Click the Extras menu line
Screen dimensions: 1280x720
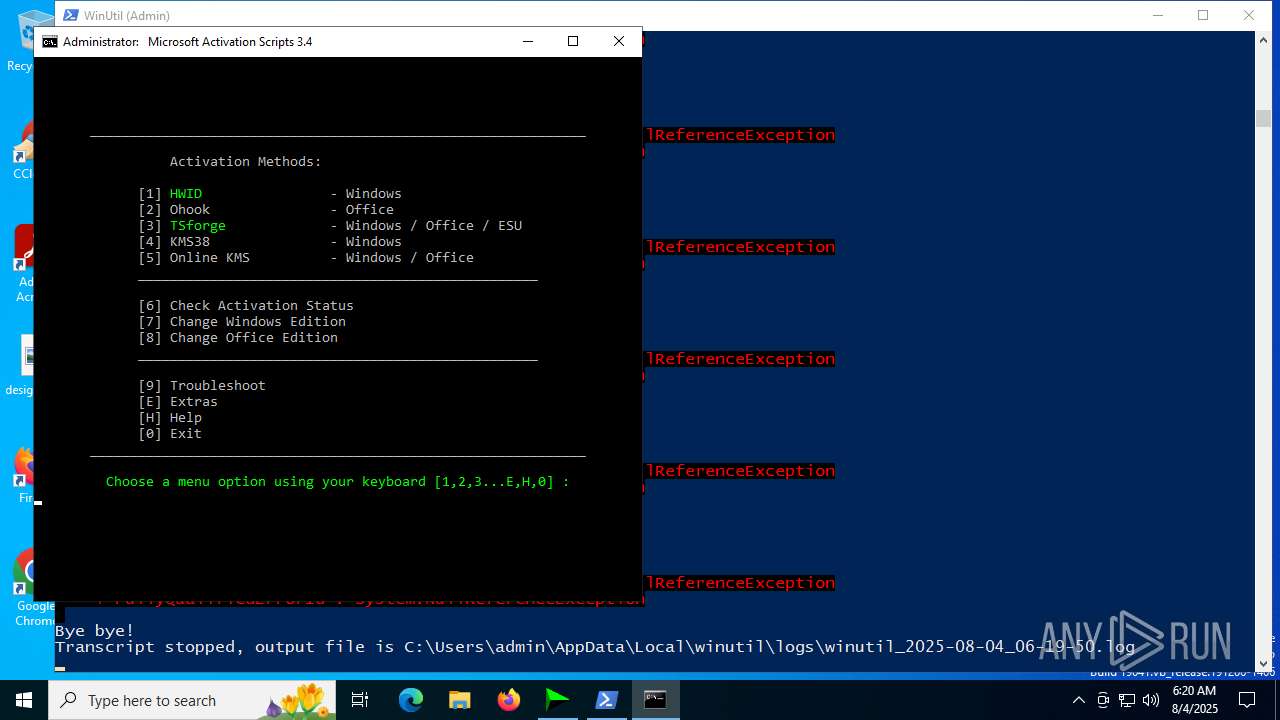[x=178, y=401]
